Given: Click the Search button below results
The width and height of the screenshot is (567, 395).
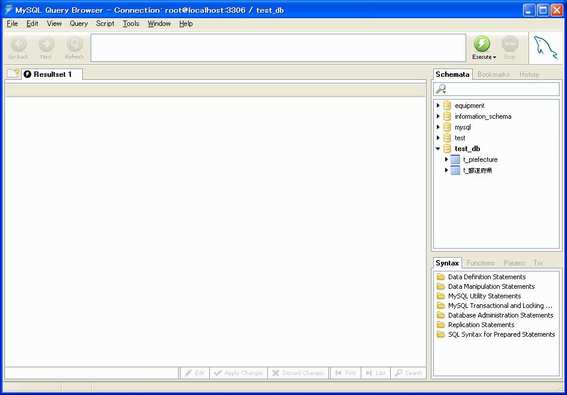Looking at the screenshot, I should point(408,373).
